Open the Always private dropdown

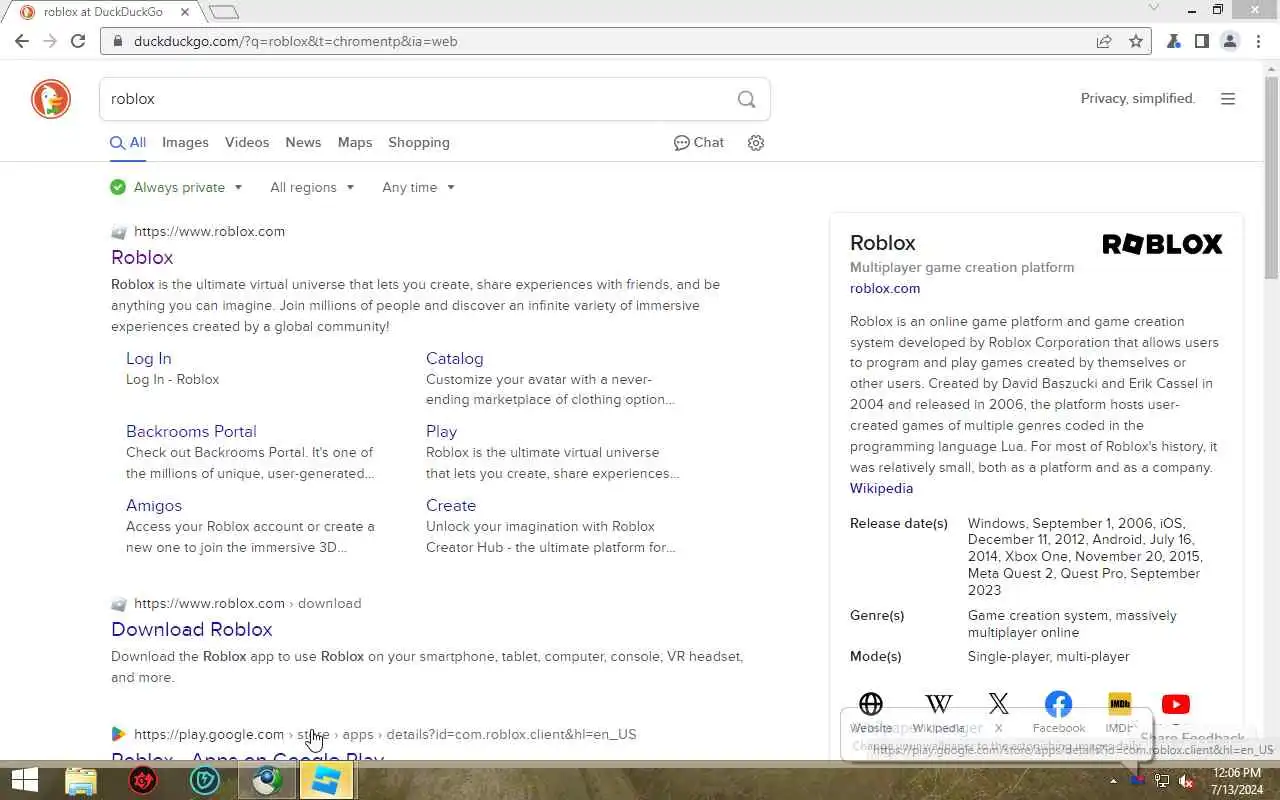coord(177,187)
